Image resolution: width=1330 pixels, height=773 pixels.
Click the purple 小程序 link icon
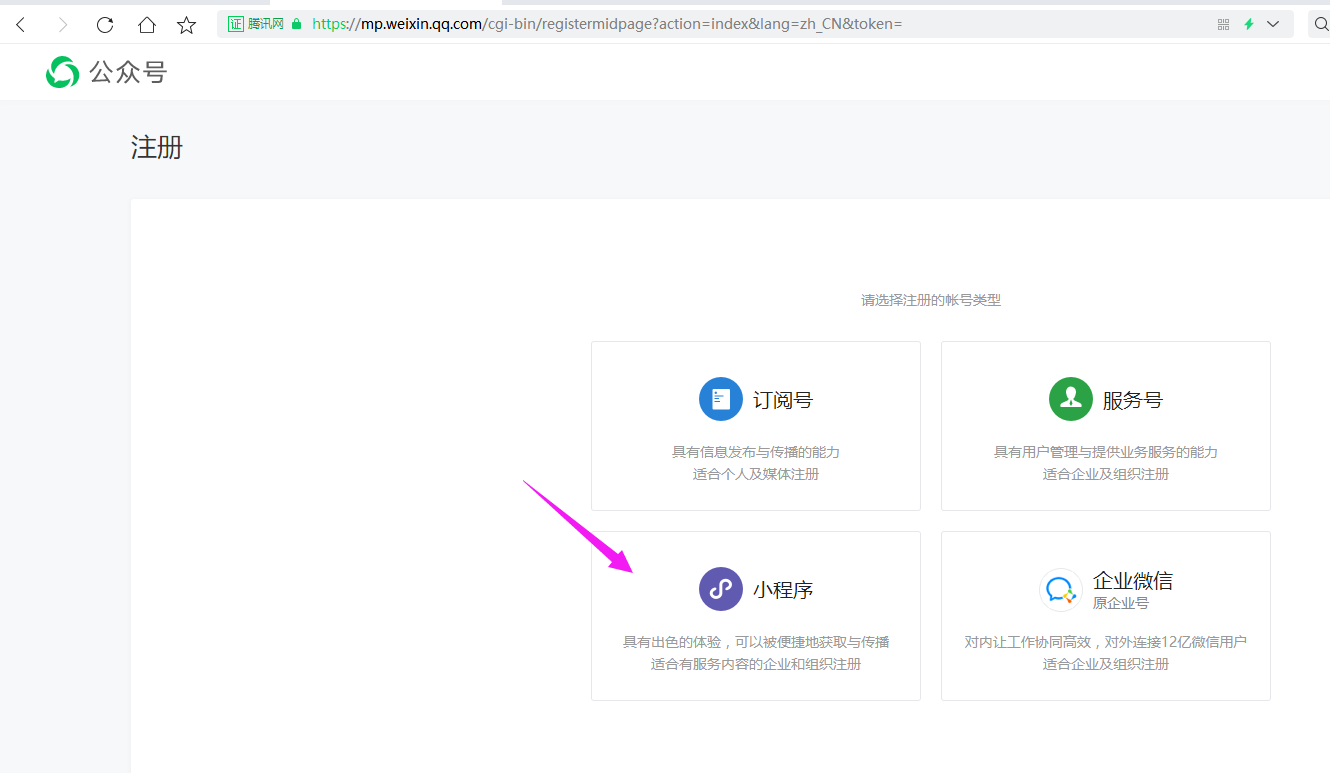click(721, 590)
